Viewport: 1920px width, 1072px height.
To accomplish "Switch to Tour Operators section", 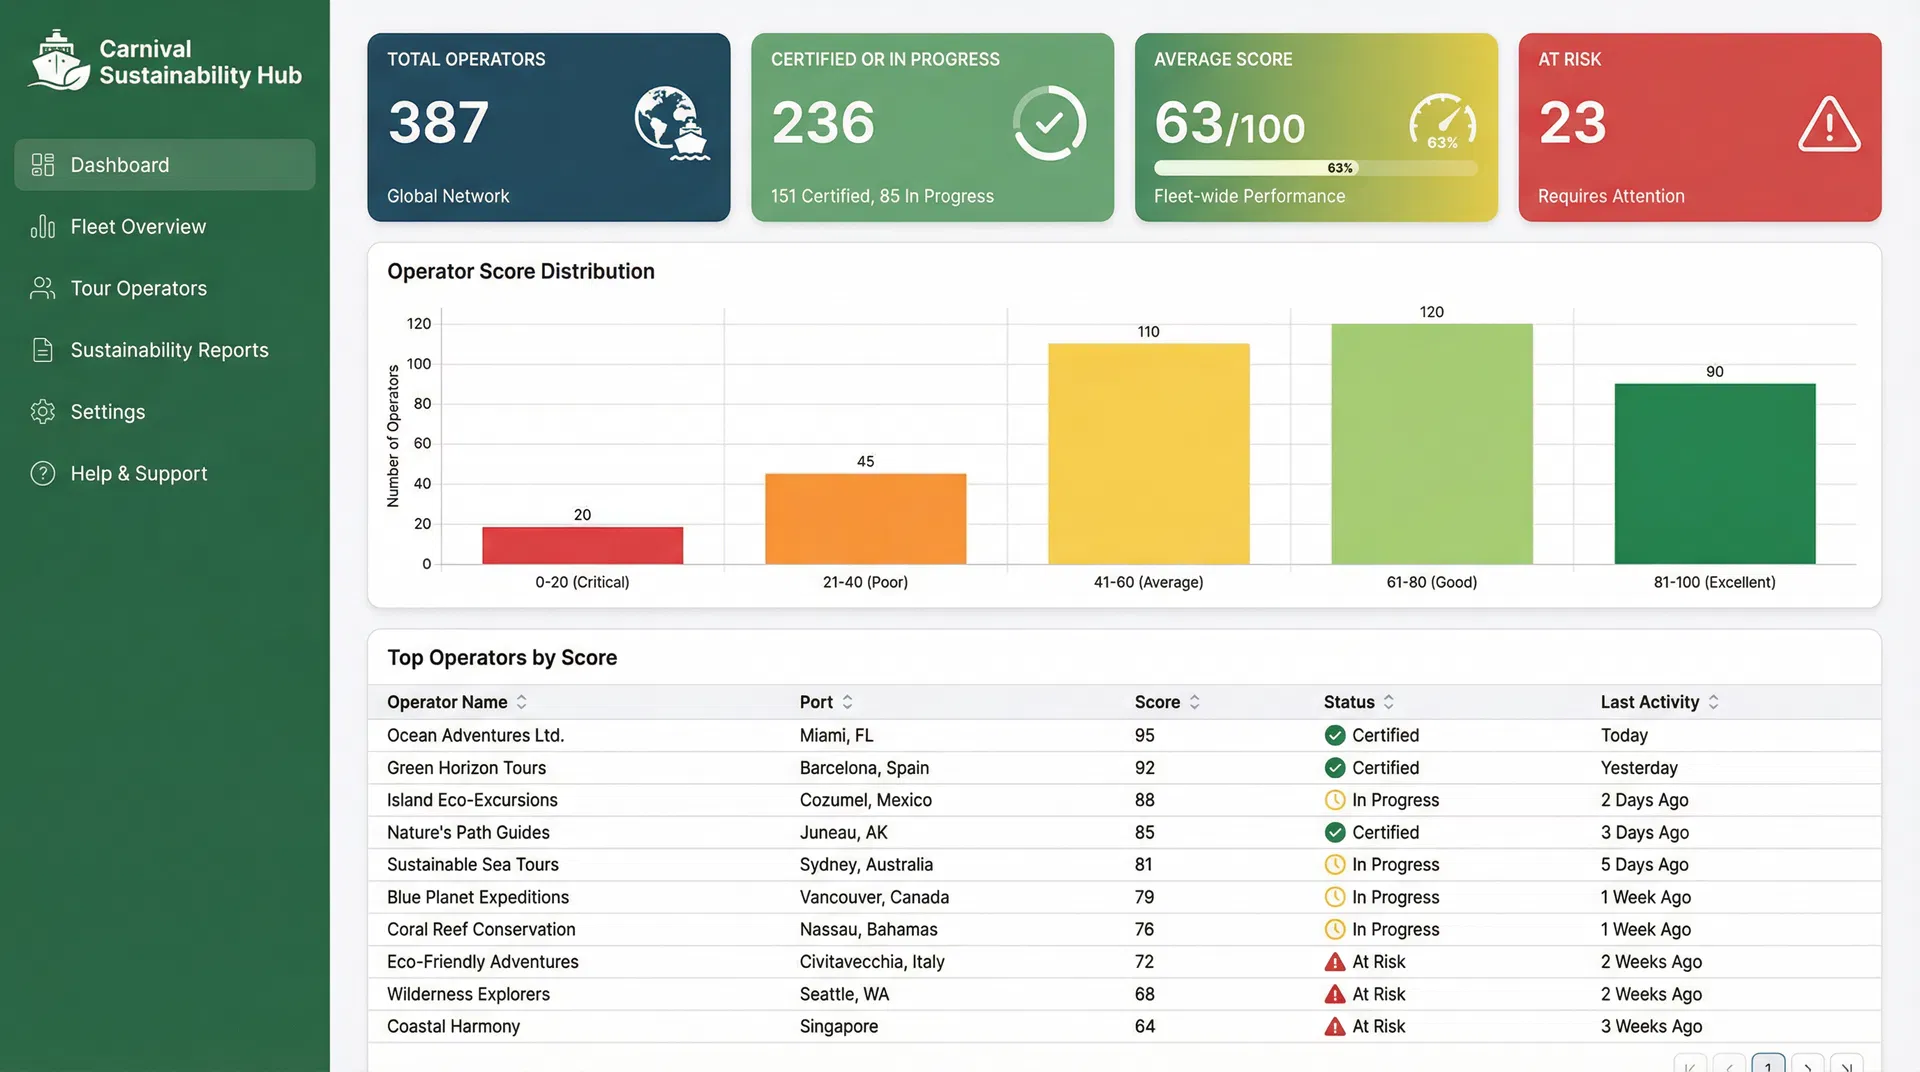I will coord(141,288).
